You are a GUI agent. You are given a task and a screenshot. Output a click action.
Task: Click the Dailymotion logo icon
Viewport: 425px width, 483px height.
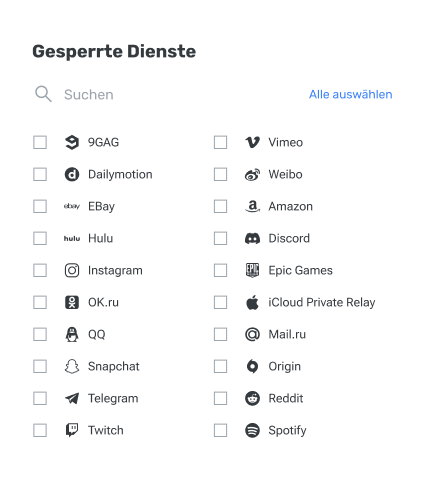pos(72,174)
